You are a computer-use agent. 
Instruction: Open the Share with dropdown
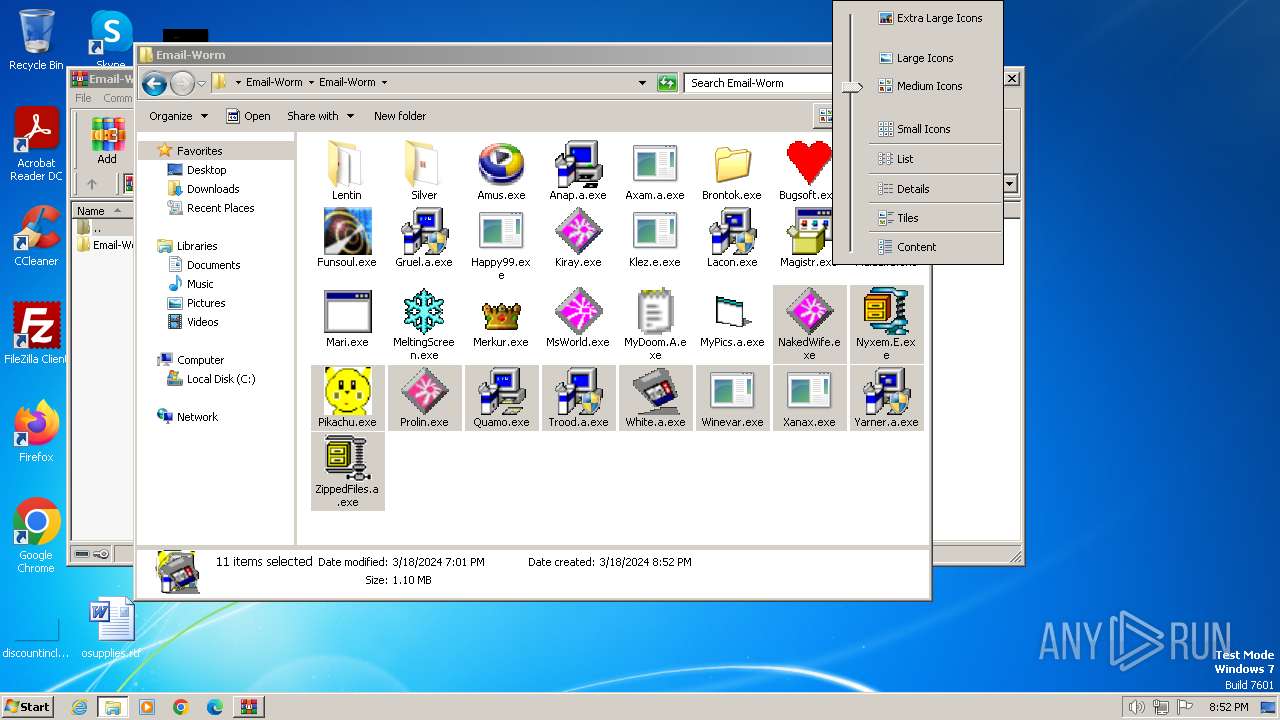tap(320, 116)
